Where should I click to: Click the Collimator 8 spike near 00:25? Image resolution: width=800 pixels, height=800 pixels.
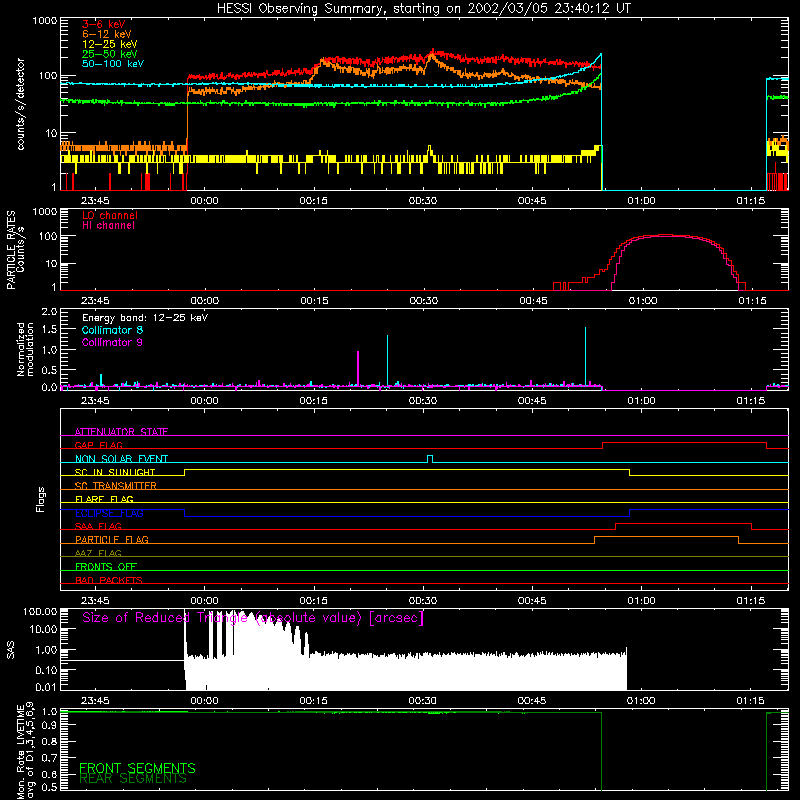tap(387, 359)
